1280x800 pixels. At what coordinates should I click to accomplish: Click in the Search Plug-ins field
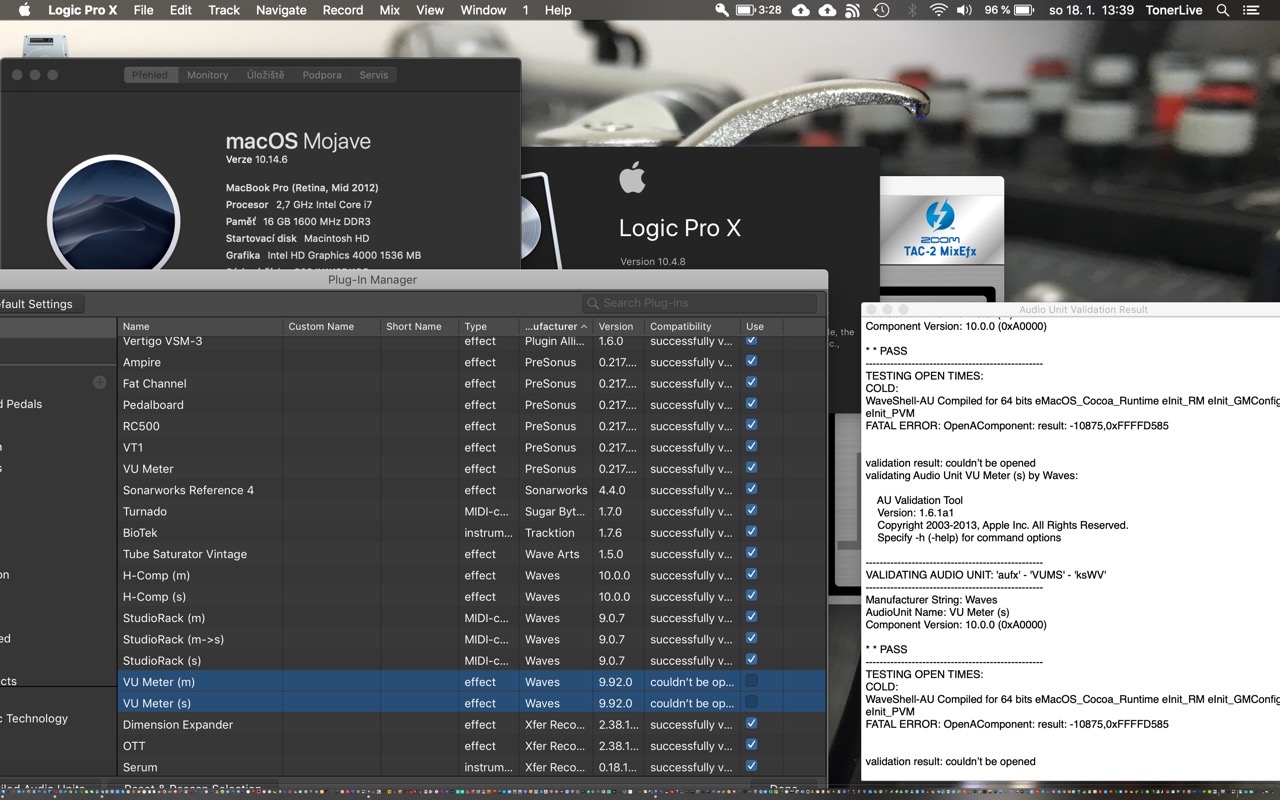[x=699, y=303]
